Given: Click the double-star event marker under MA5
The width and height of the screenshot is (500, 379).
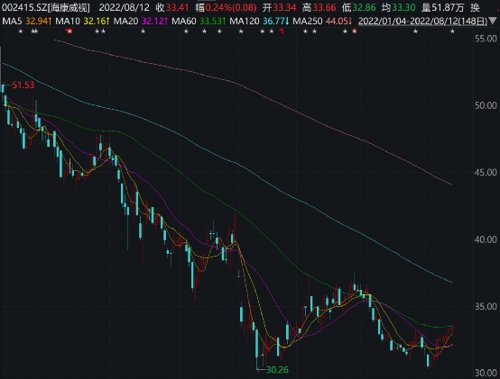Looking at the screenshot, I should [x=34, y=31].
